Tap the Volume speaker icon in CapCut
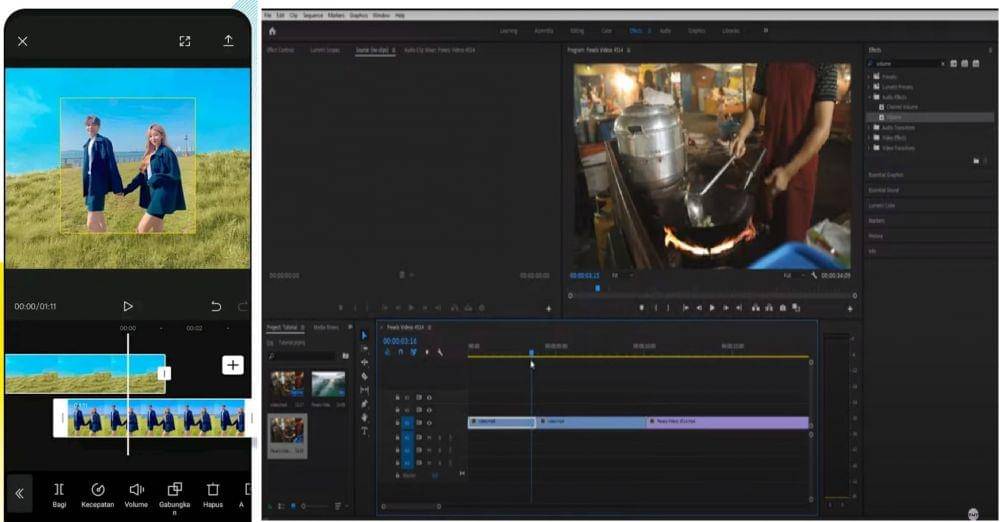Image resolution: width=1000 pixels, height=522 pixels. coord(136,489)
